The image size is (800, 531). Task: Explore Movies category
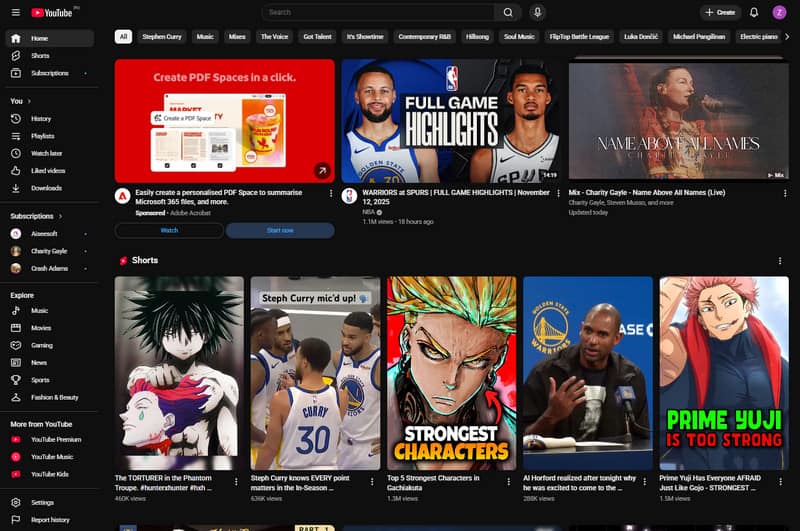pyautogui.click(x=50, y=327)
